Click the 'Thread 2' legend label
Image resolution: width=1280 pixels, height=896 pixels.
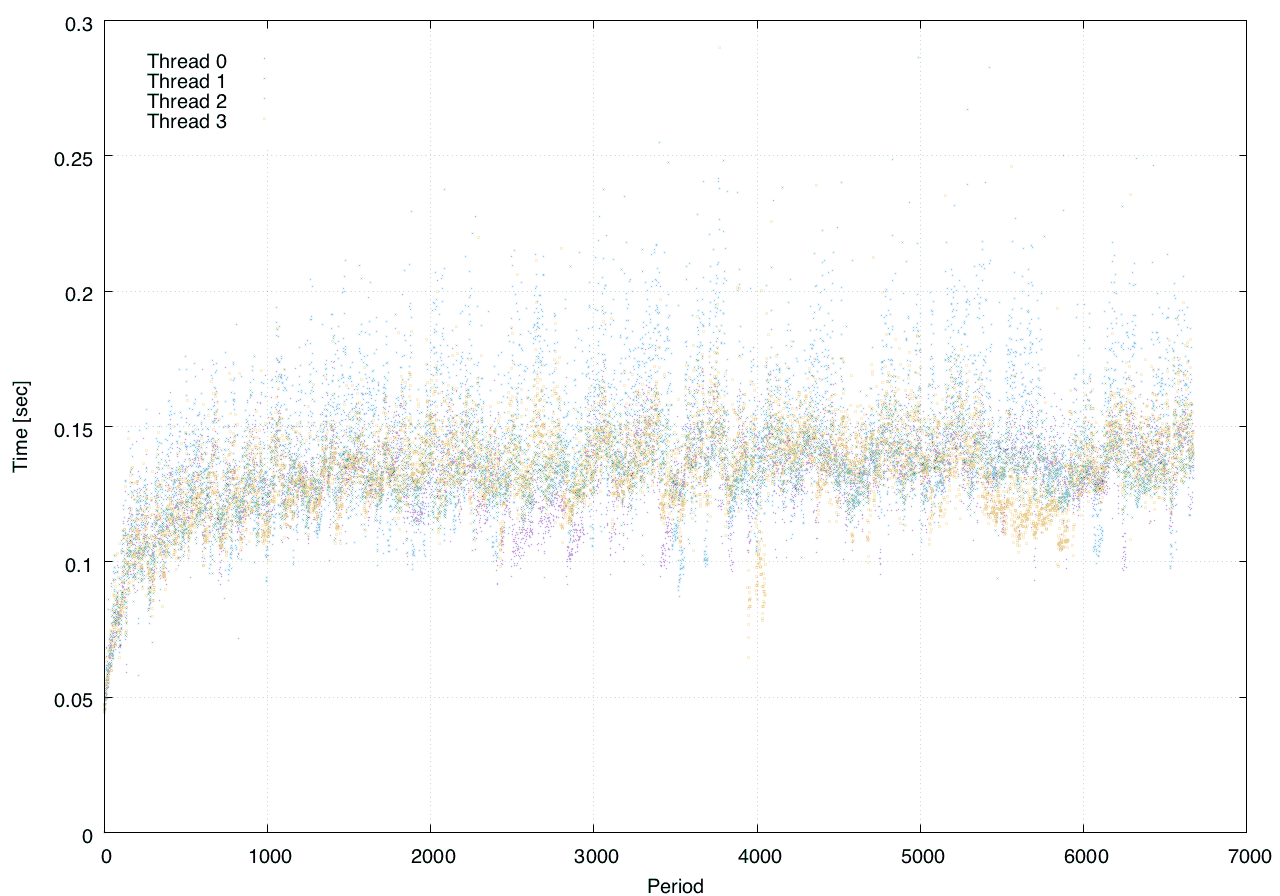[x=187, y=101]
